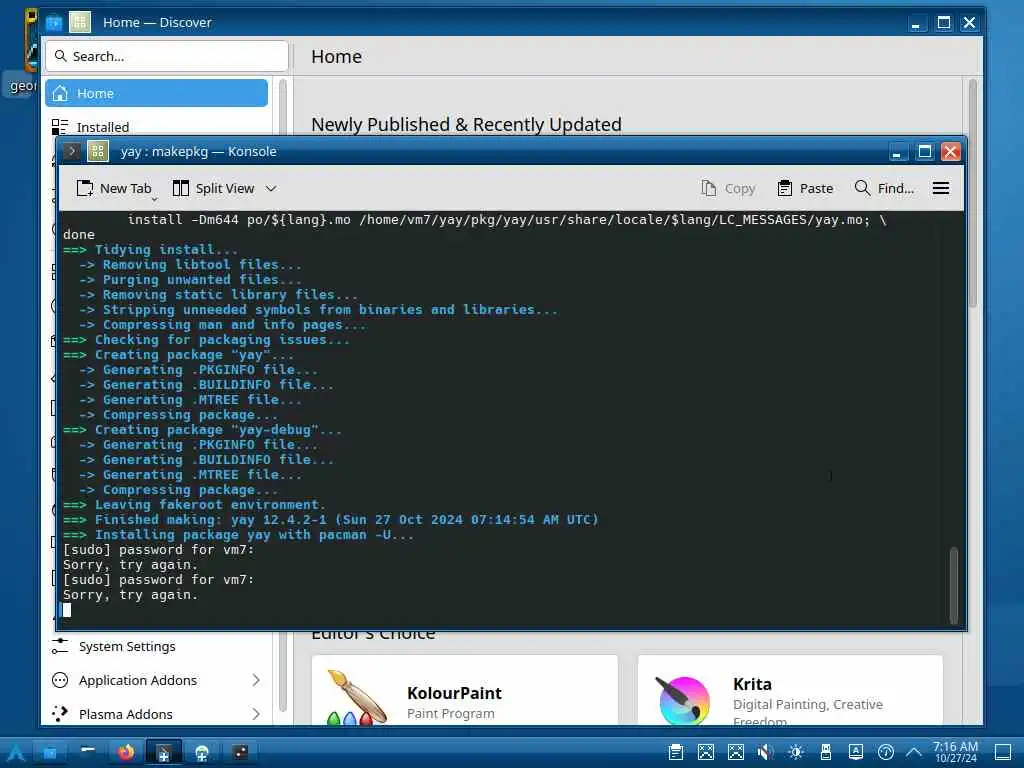The height and width of the screenshot is (768, 1024).
Task: Click the Split View button in Konsole
Action: pos(214,188)
